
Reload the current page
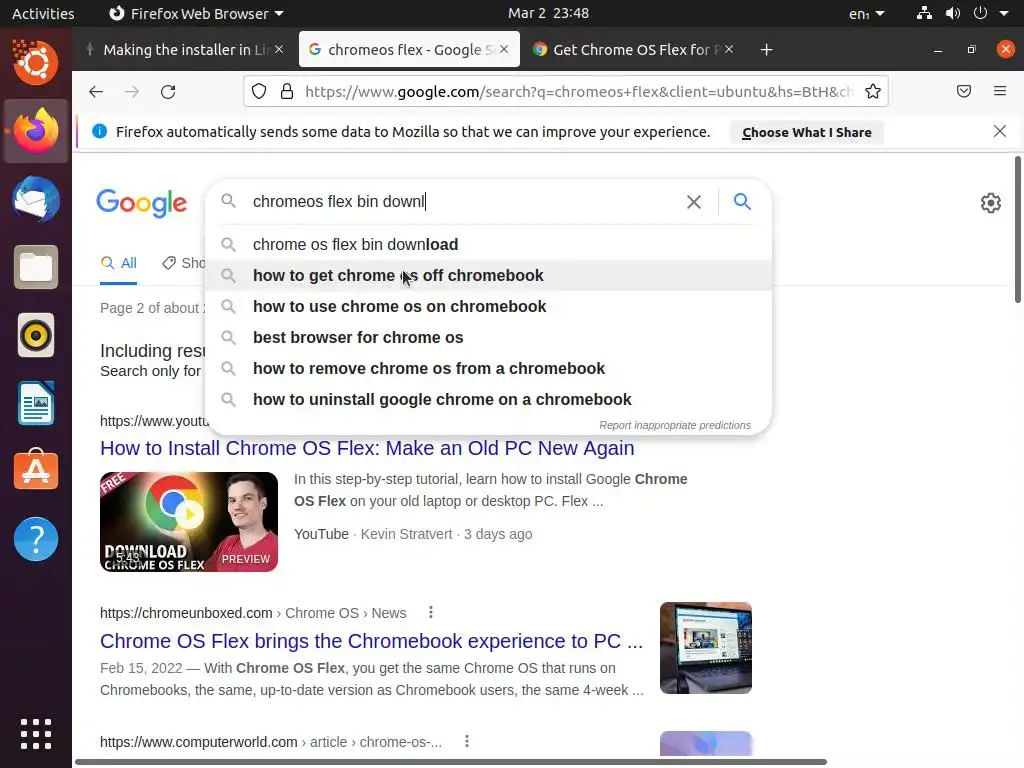(x=168, y=91)
